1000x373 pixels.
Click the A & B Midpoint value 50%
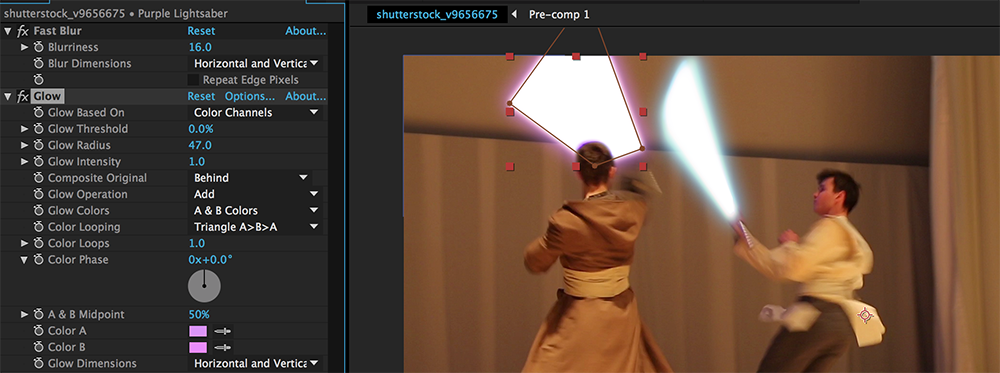pyautogui.click(x=199, y=314)
